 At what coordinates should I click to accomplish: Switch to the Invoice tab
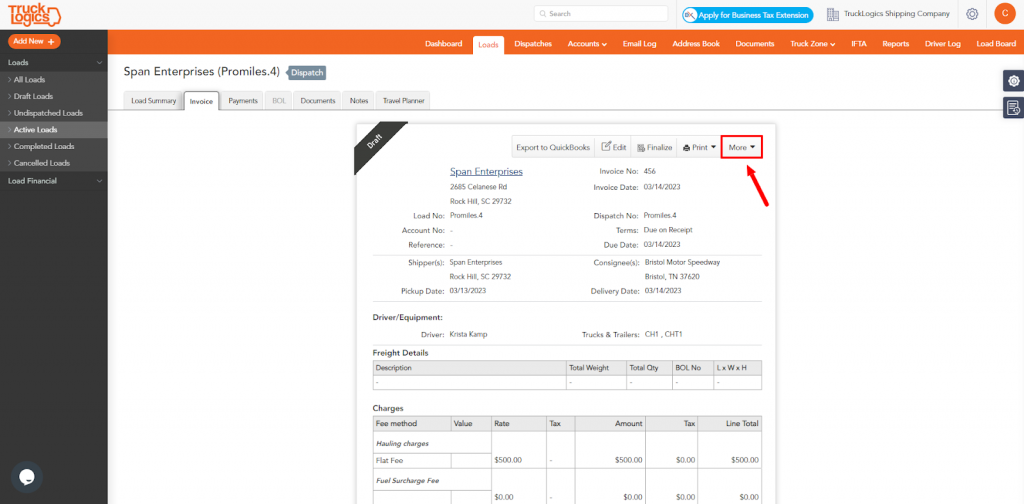click(201, 102)
